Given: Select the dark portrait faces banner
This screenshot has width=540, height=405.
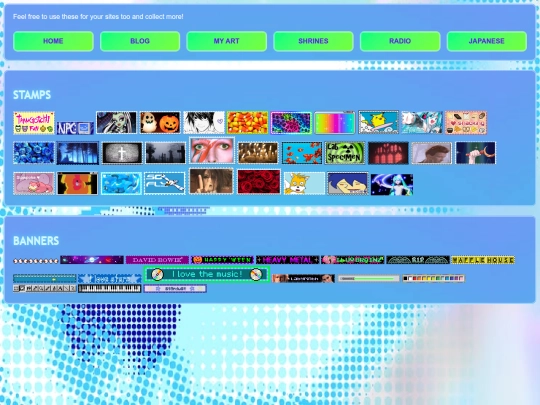Looking at the screenshot, I should [x=303, y=278].
